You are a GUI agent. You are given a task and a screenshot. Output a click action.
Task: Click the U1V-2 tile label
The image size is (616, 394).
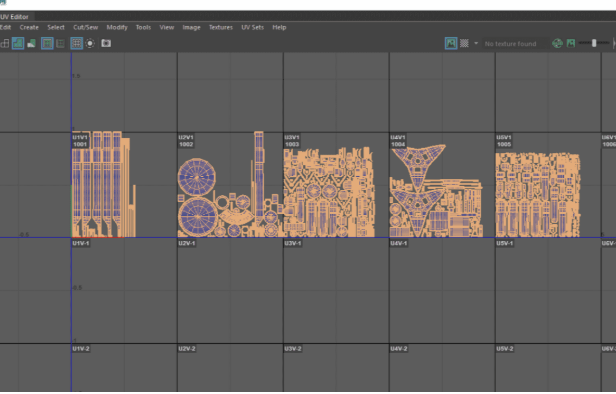tap(81, 349)
